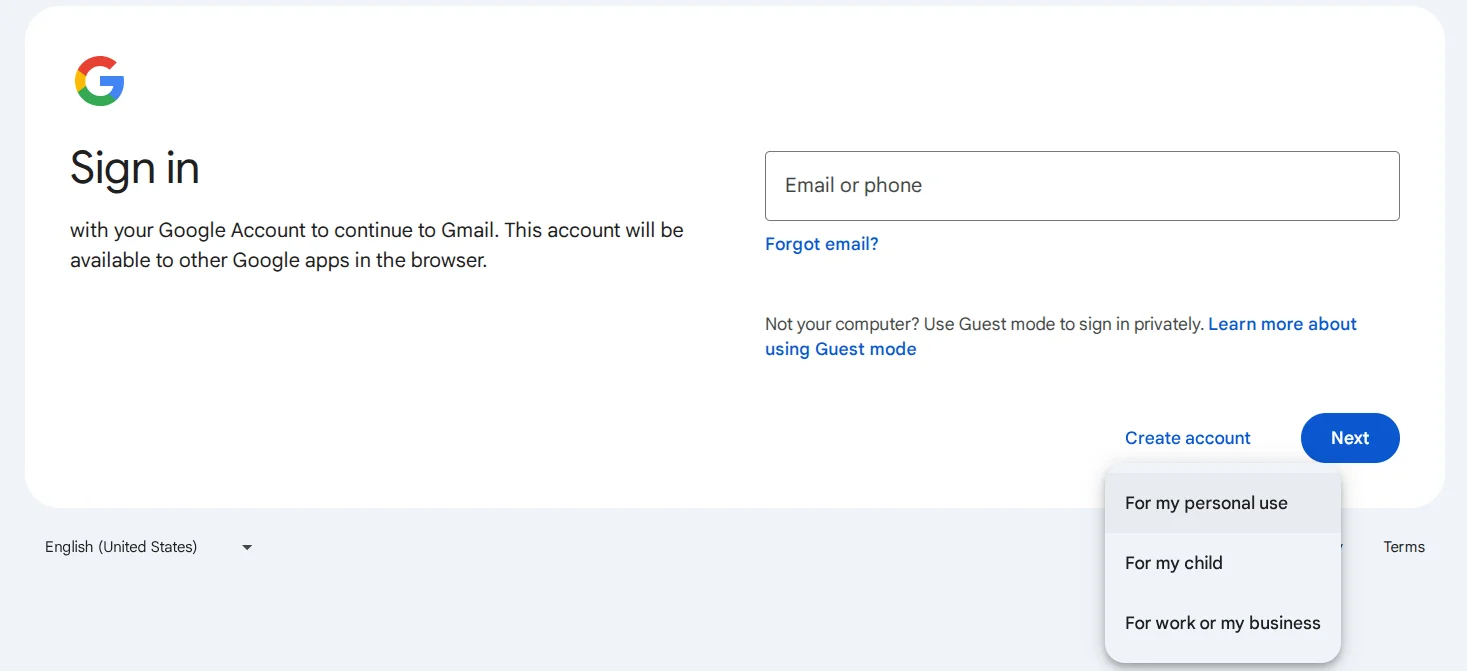Open the English (United States) language selector

pyautogui.click(x=121, y=547)
